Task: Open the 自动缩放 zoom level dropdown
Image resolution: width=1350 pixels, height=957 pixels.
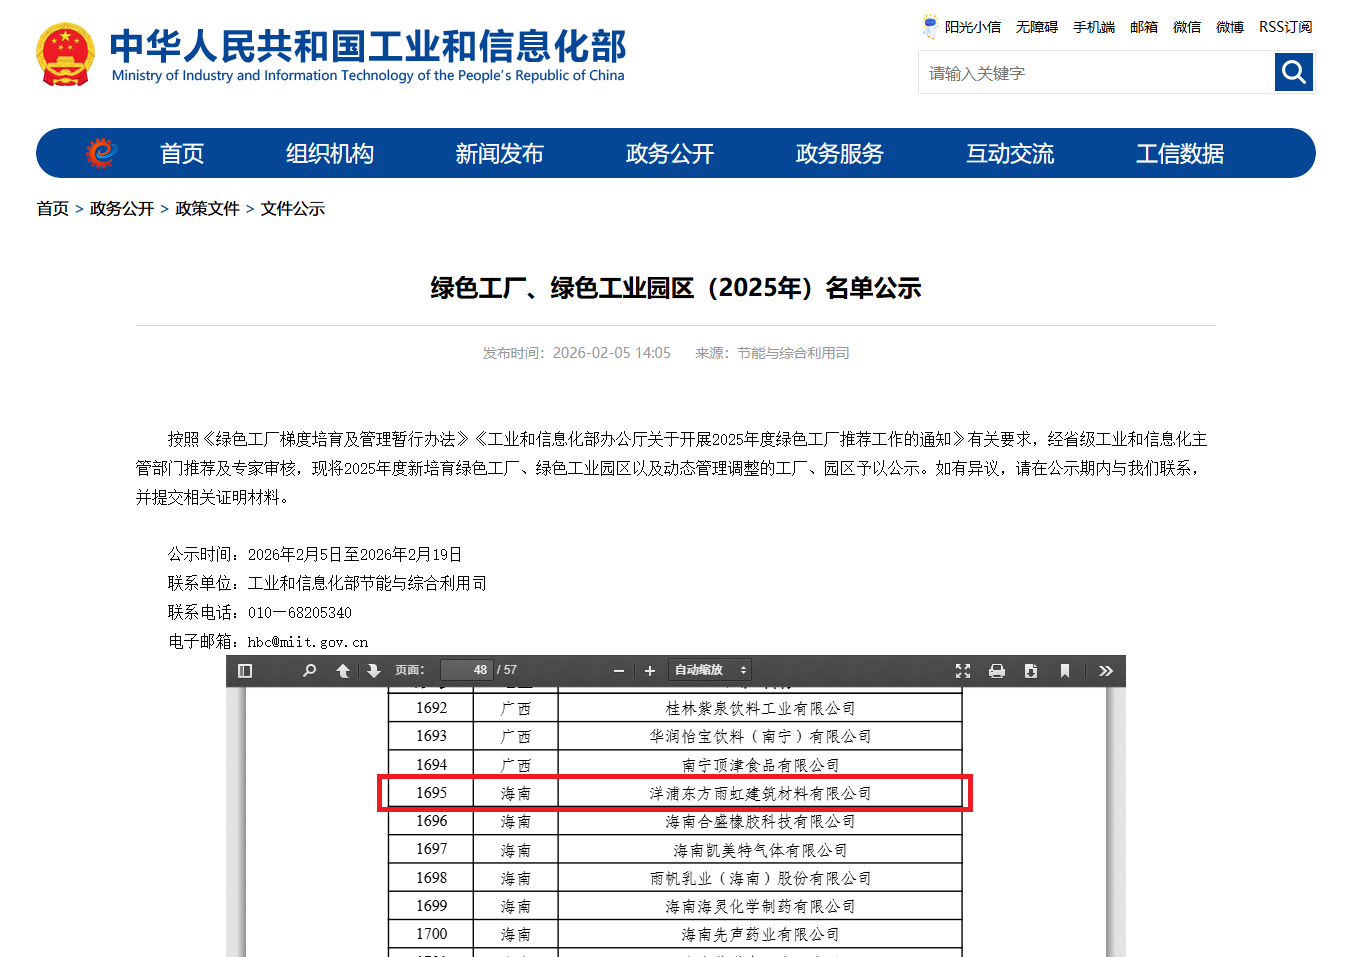Action: click(709, 670)
